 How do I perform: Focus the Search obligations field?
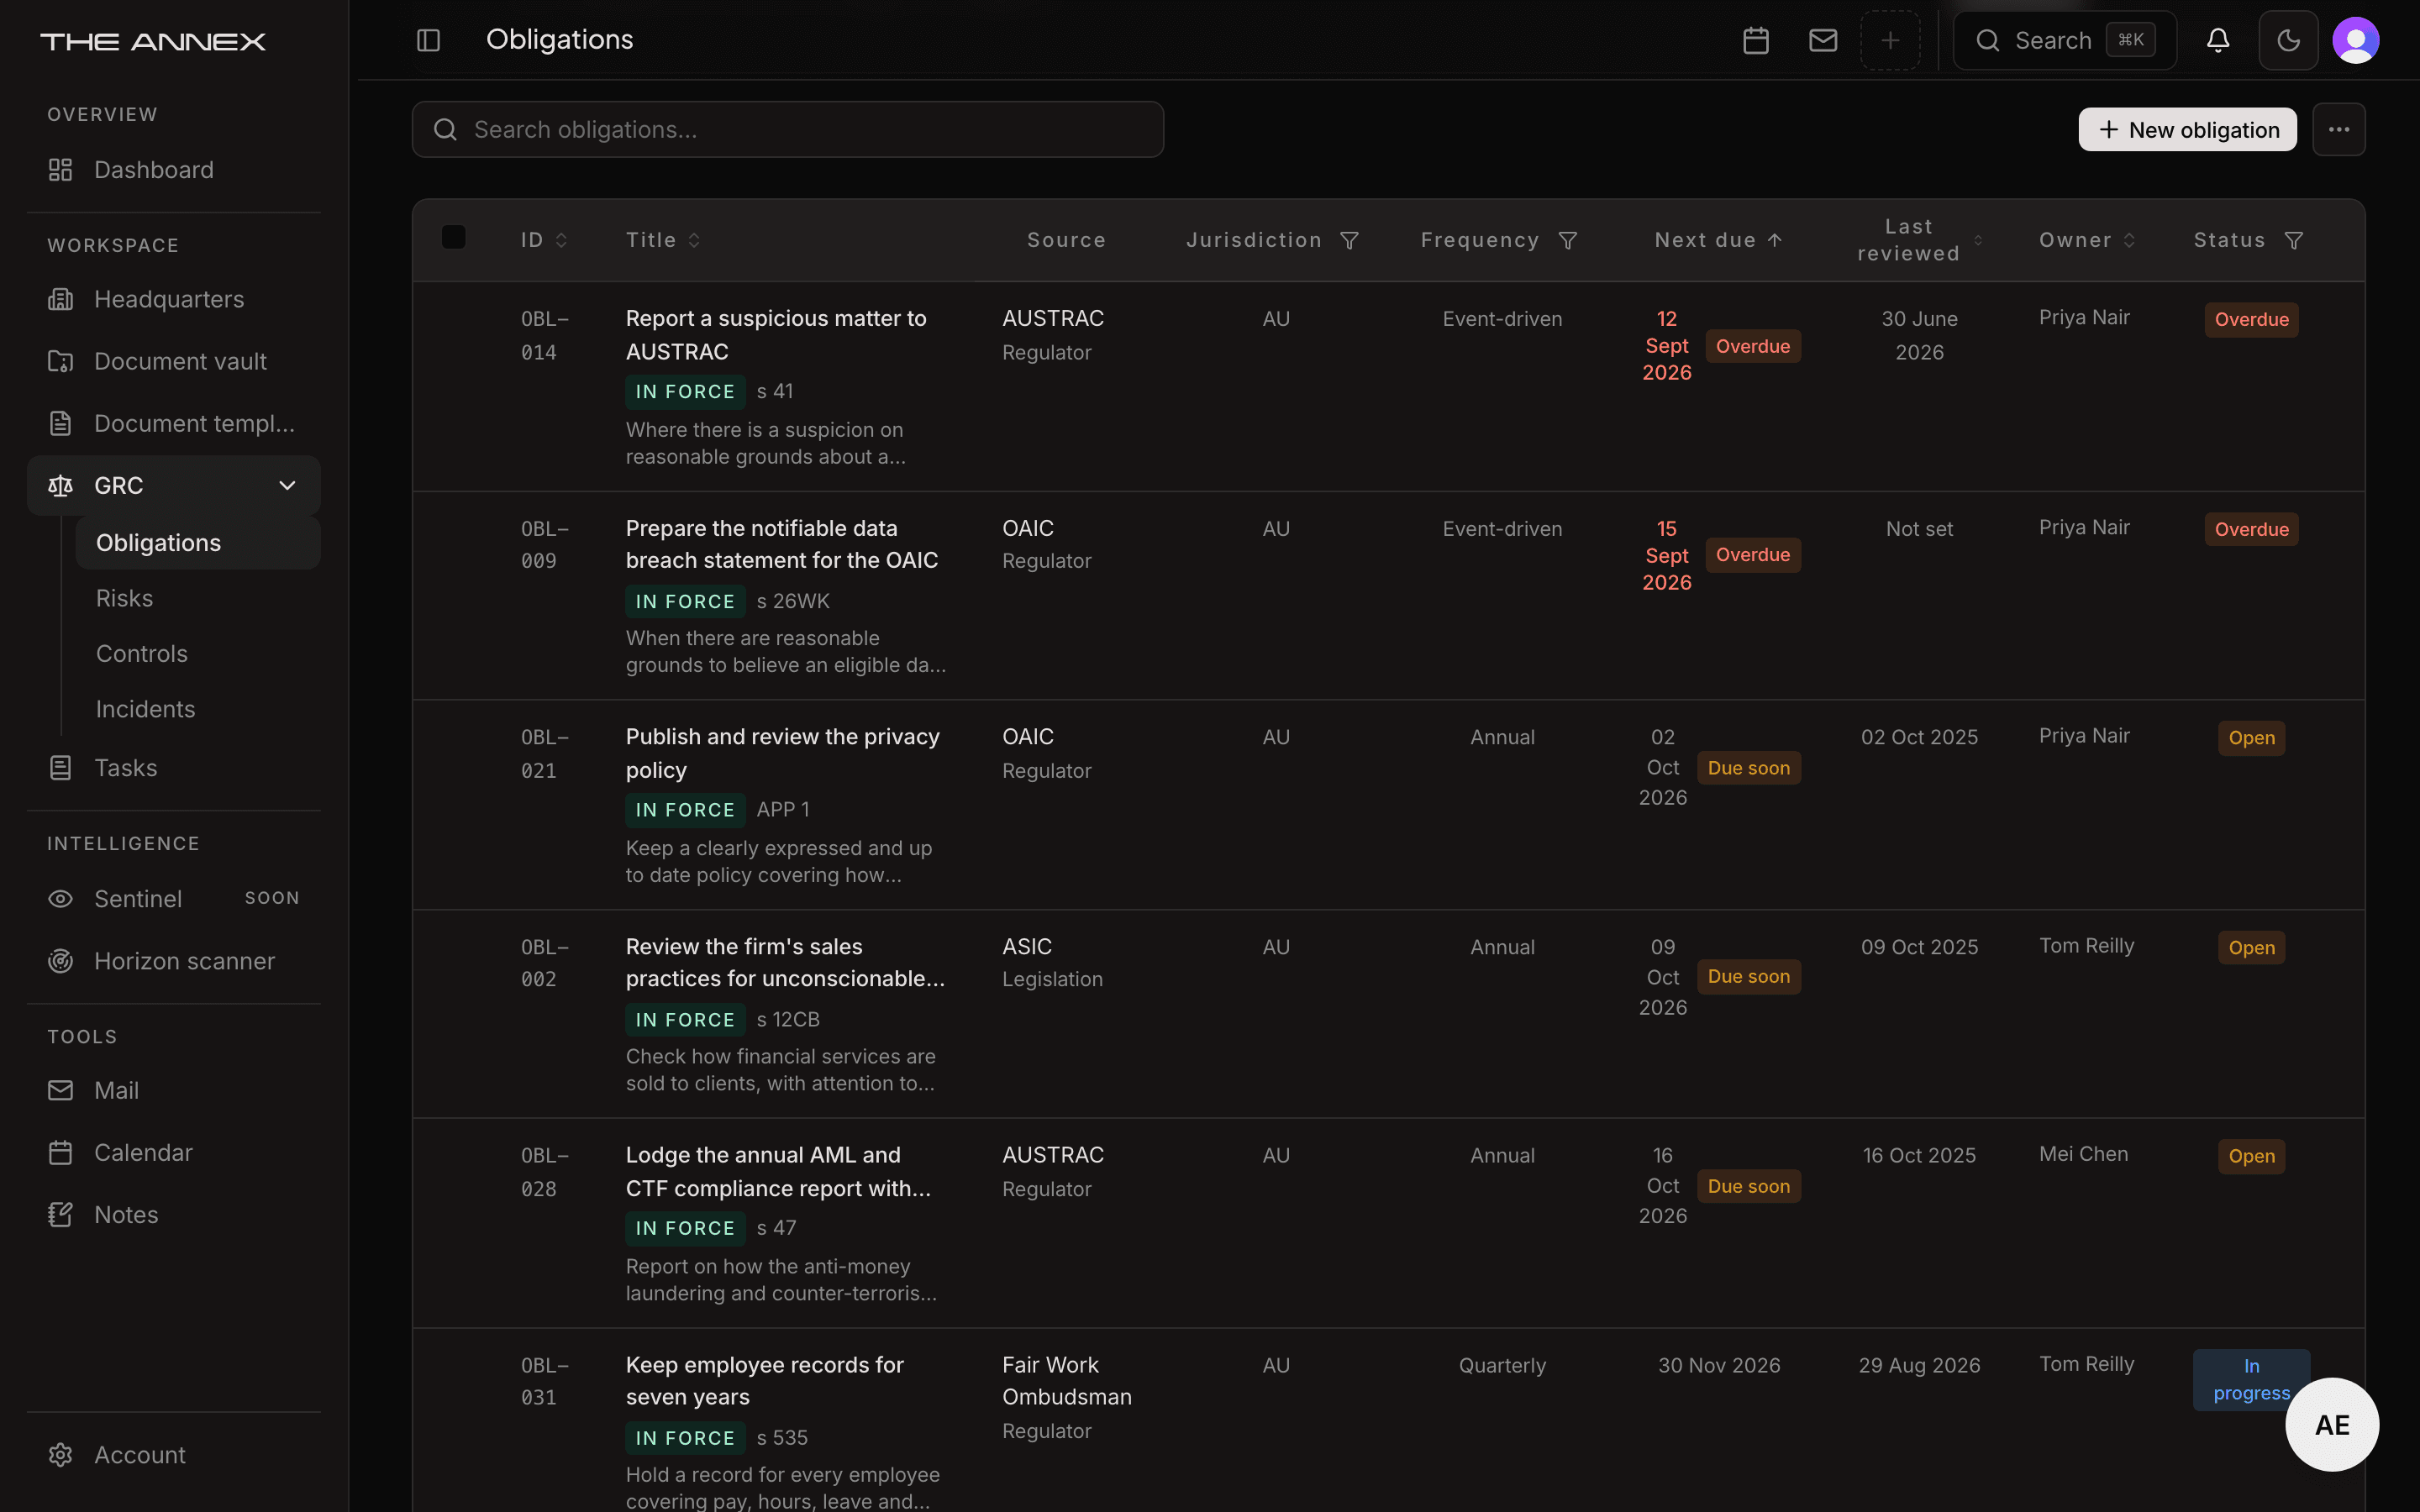(788, 129)
